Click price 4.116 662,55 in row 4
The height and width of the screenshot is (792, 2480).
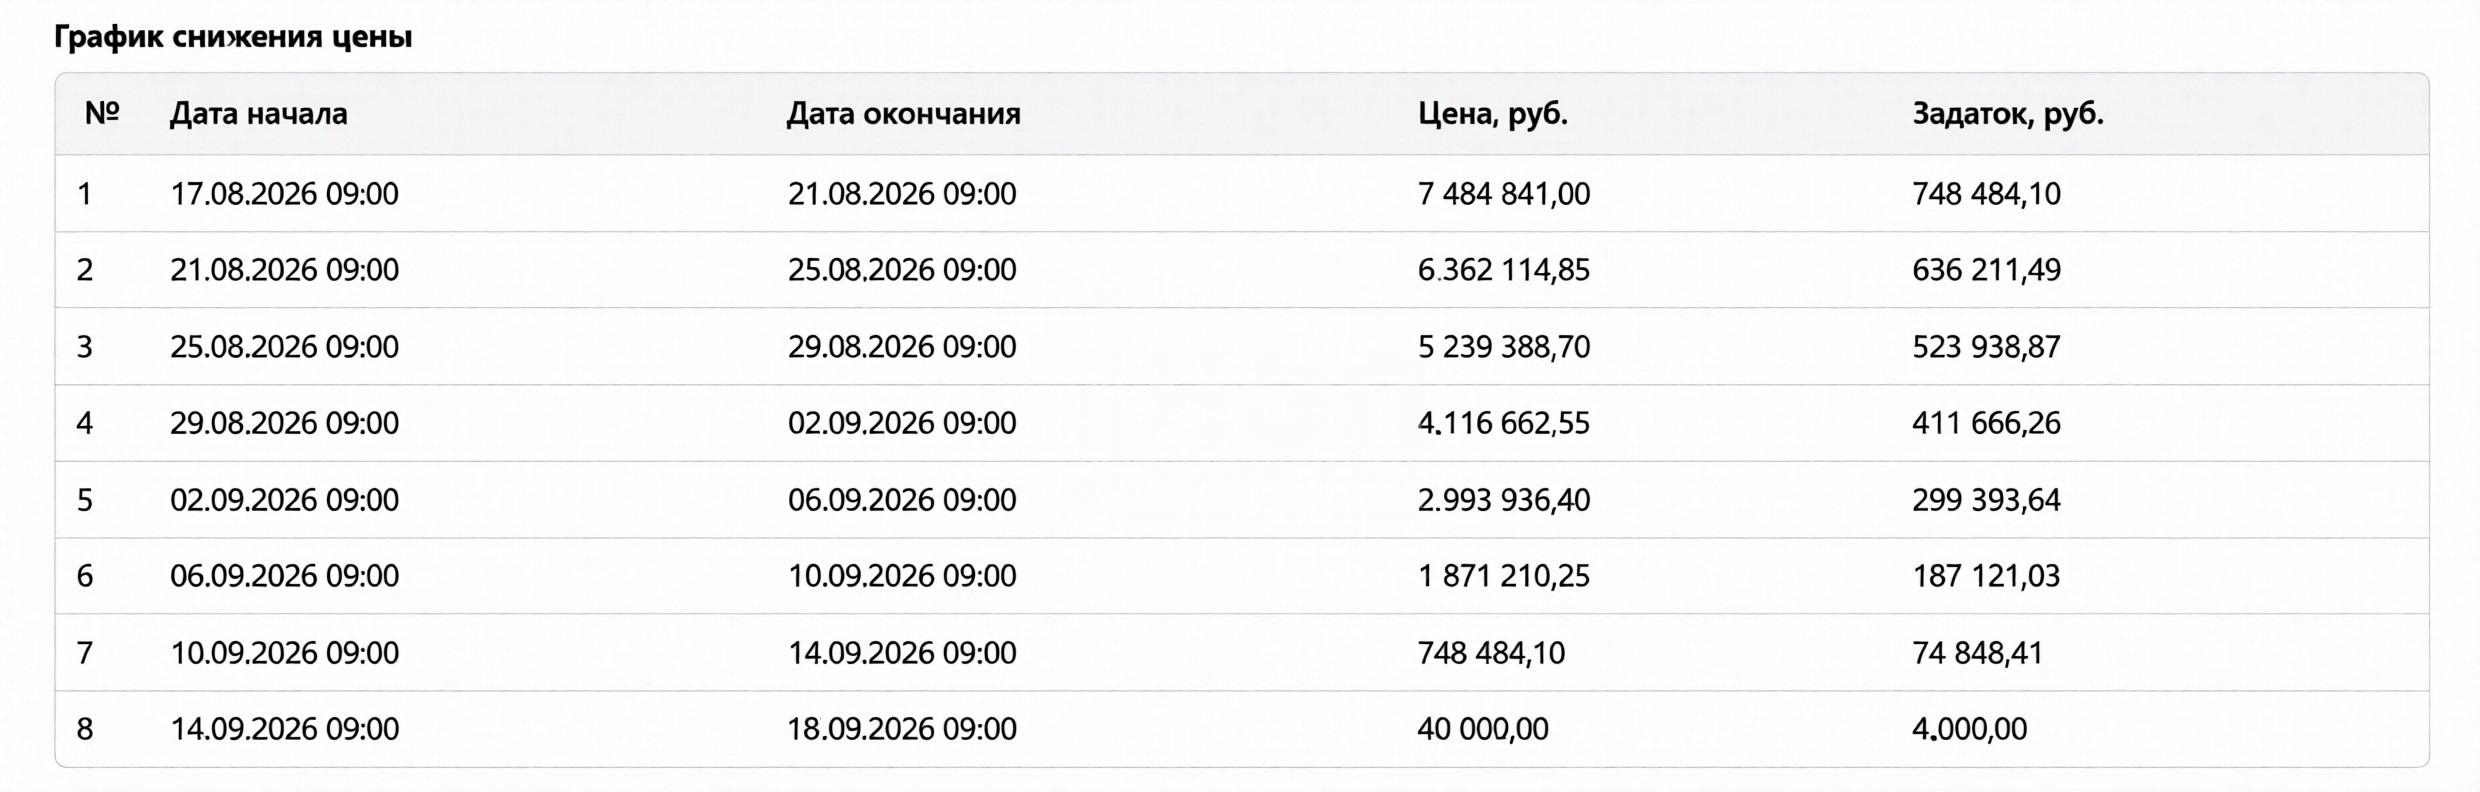coord(1503,423)
